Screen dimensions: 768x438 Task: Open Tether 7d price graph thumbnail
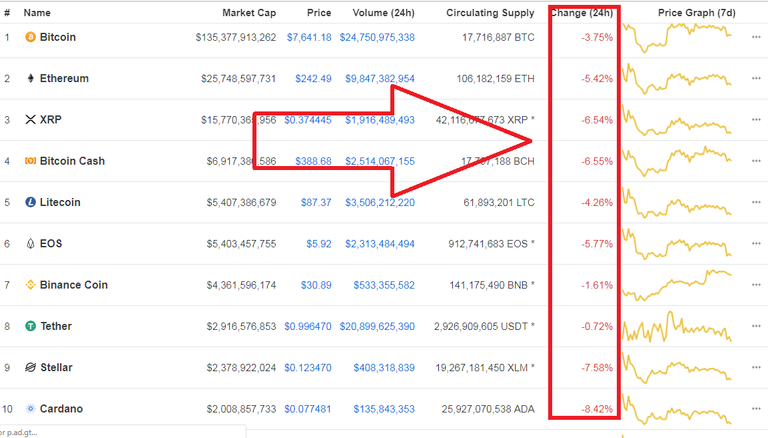677,326
